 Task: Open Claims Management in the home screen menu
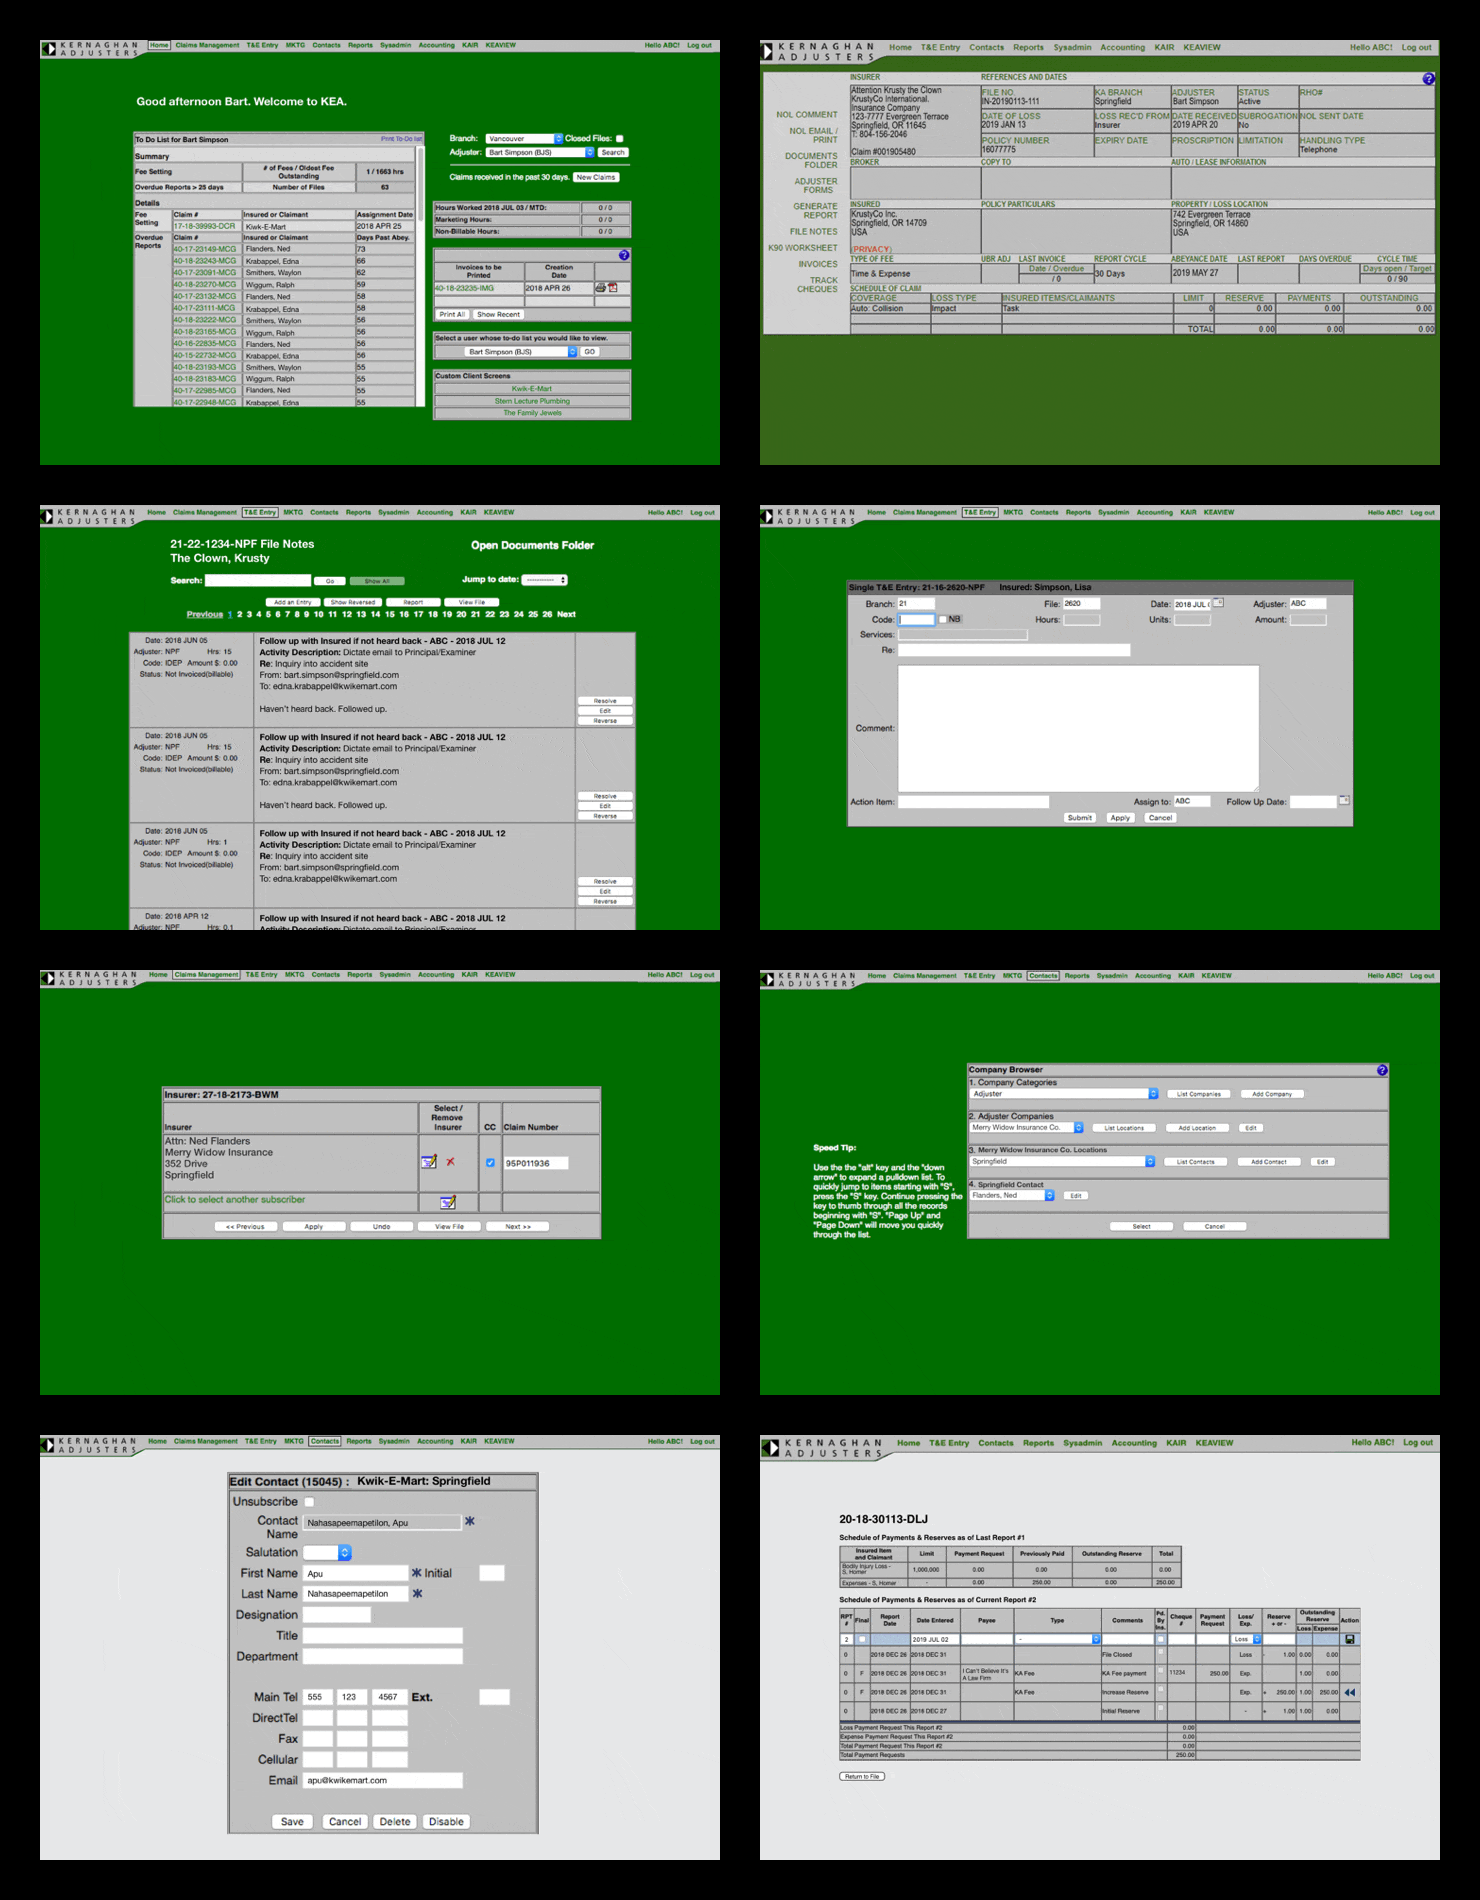click(207, 45)
